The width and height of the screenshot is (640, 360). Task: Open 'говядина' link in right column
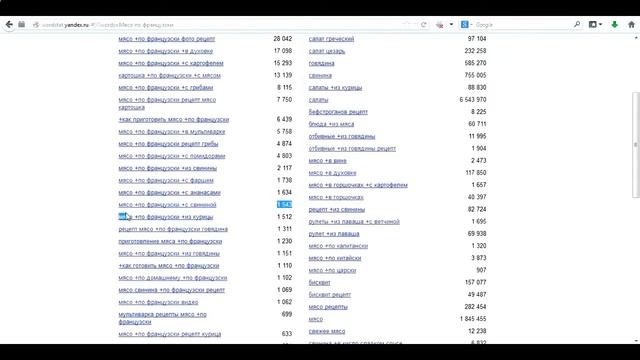[322, 63]
